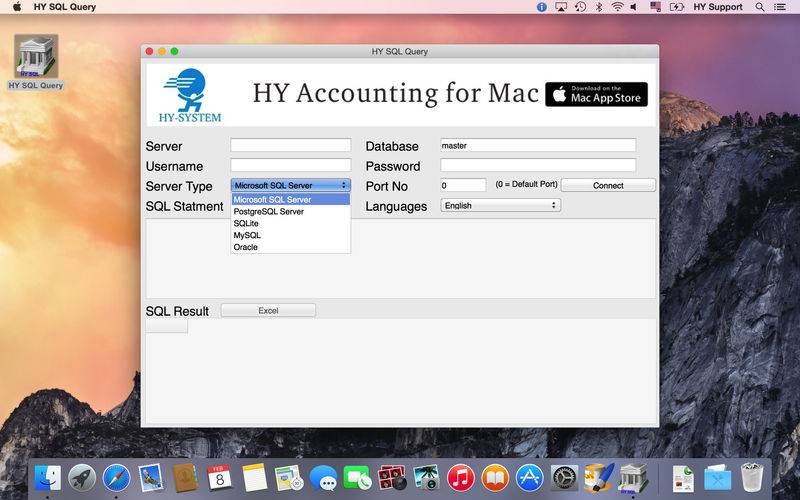Open the document stack in the dock
Screen dimensions: 800x500
coord(683,478)
